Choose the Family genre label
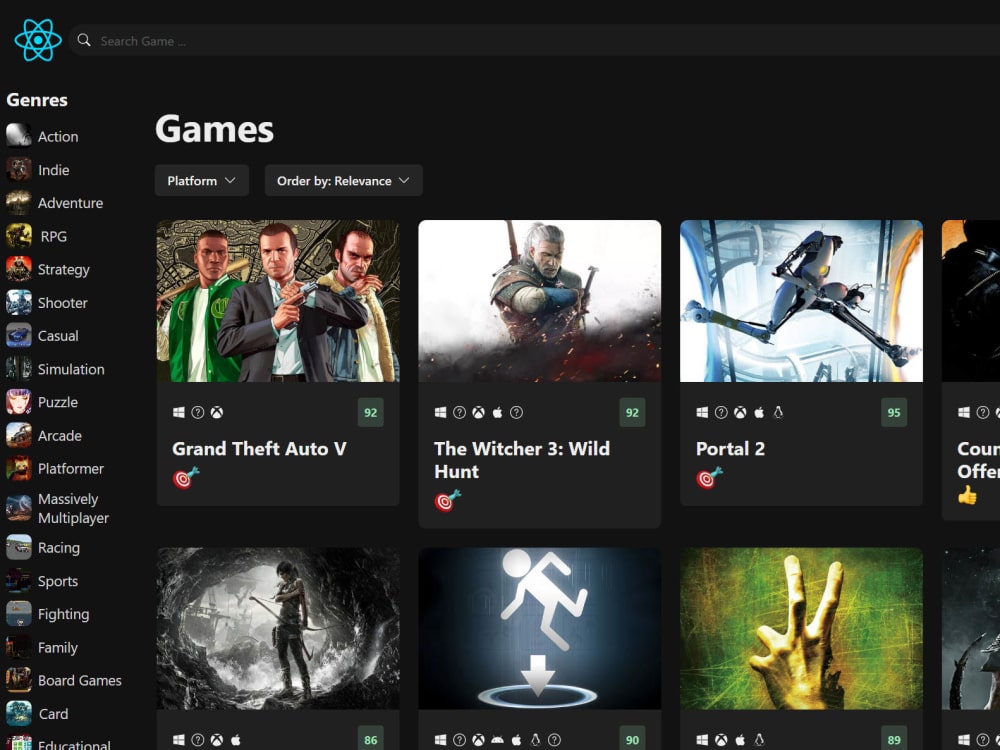 (57, 647)
